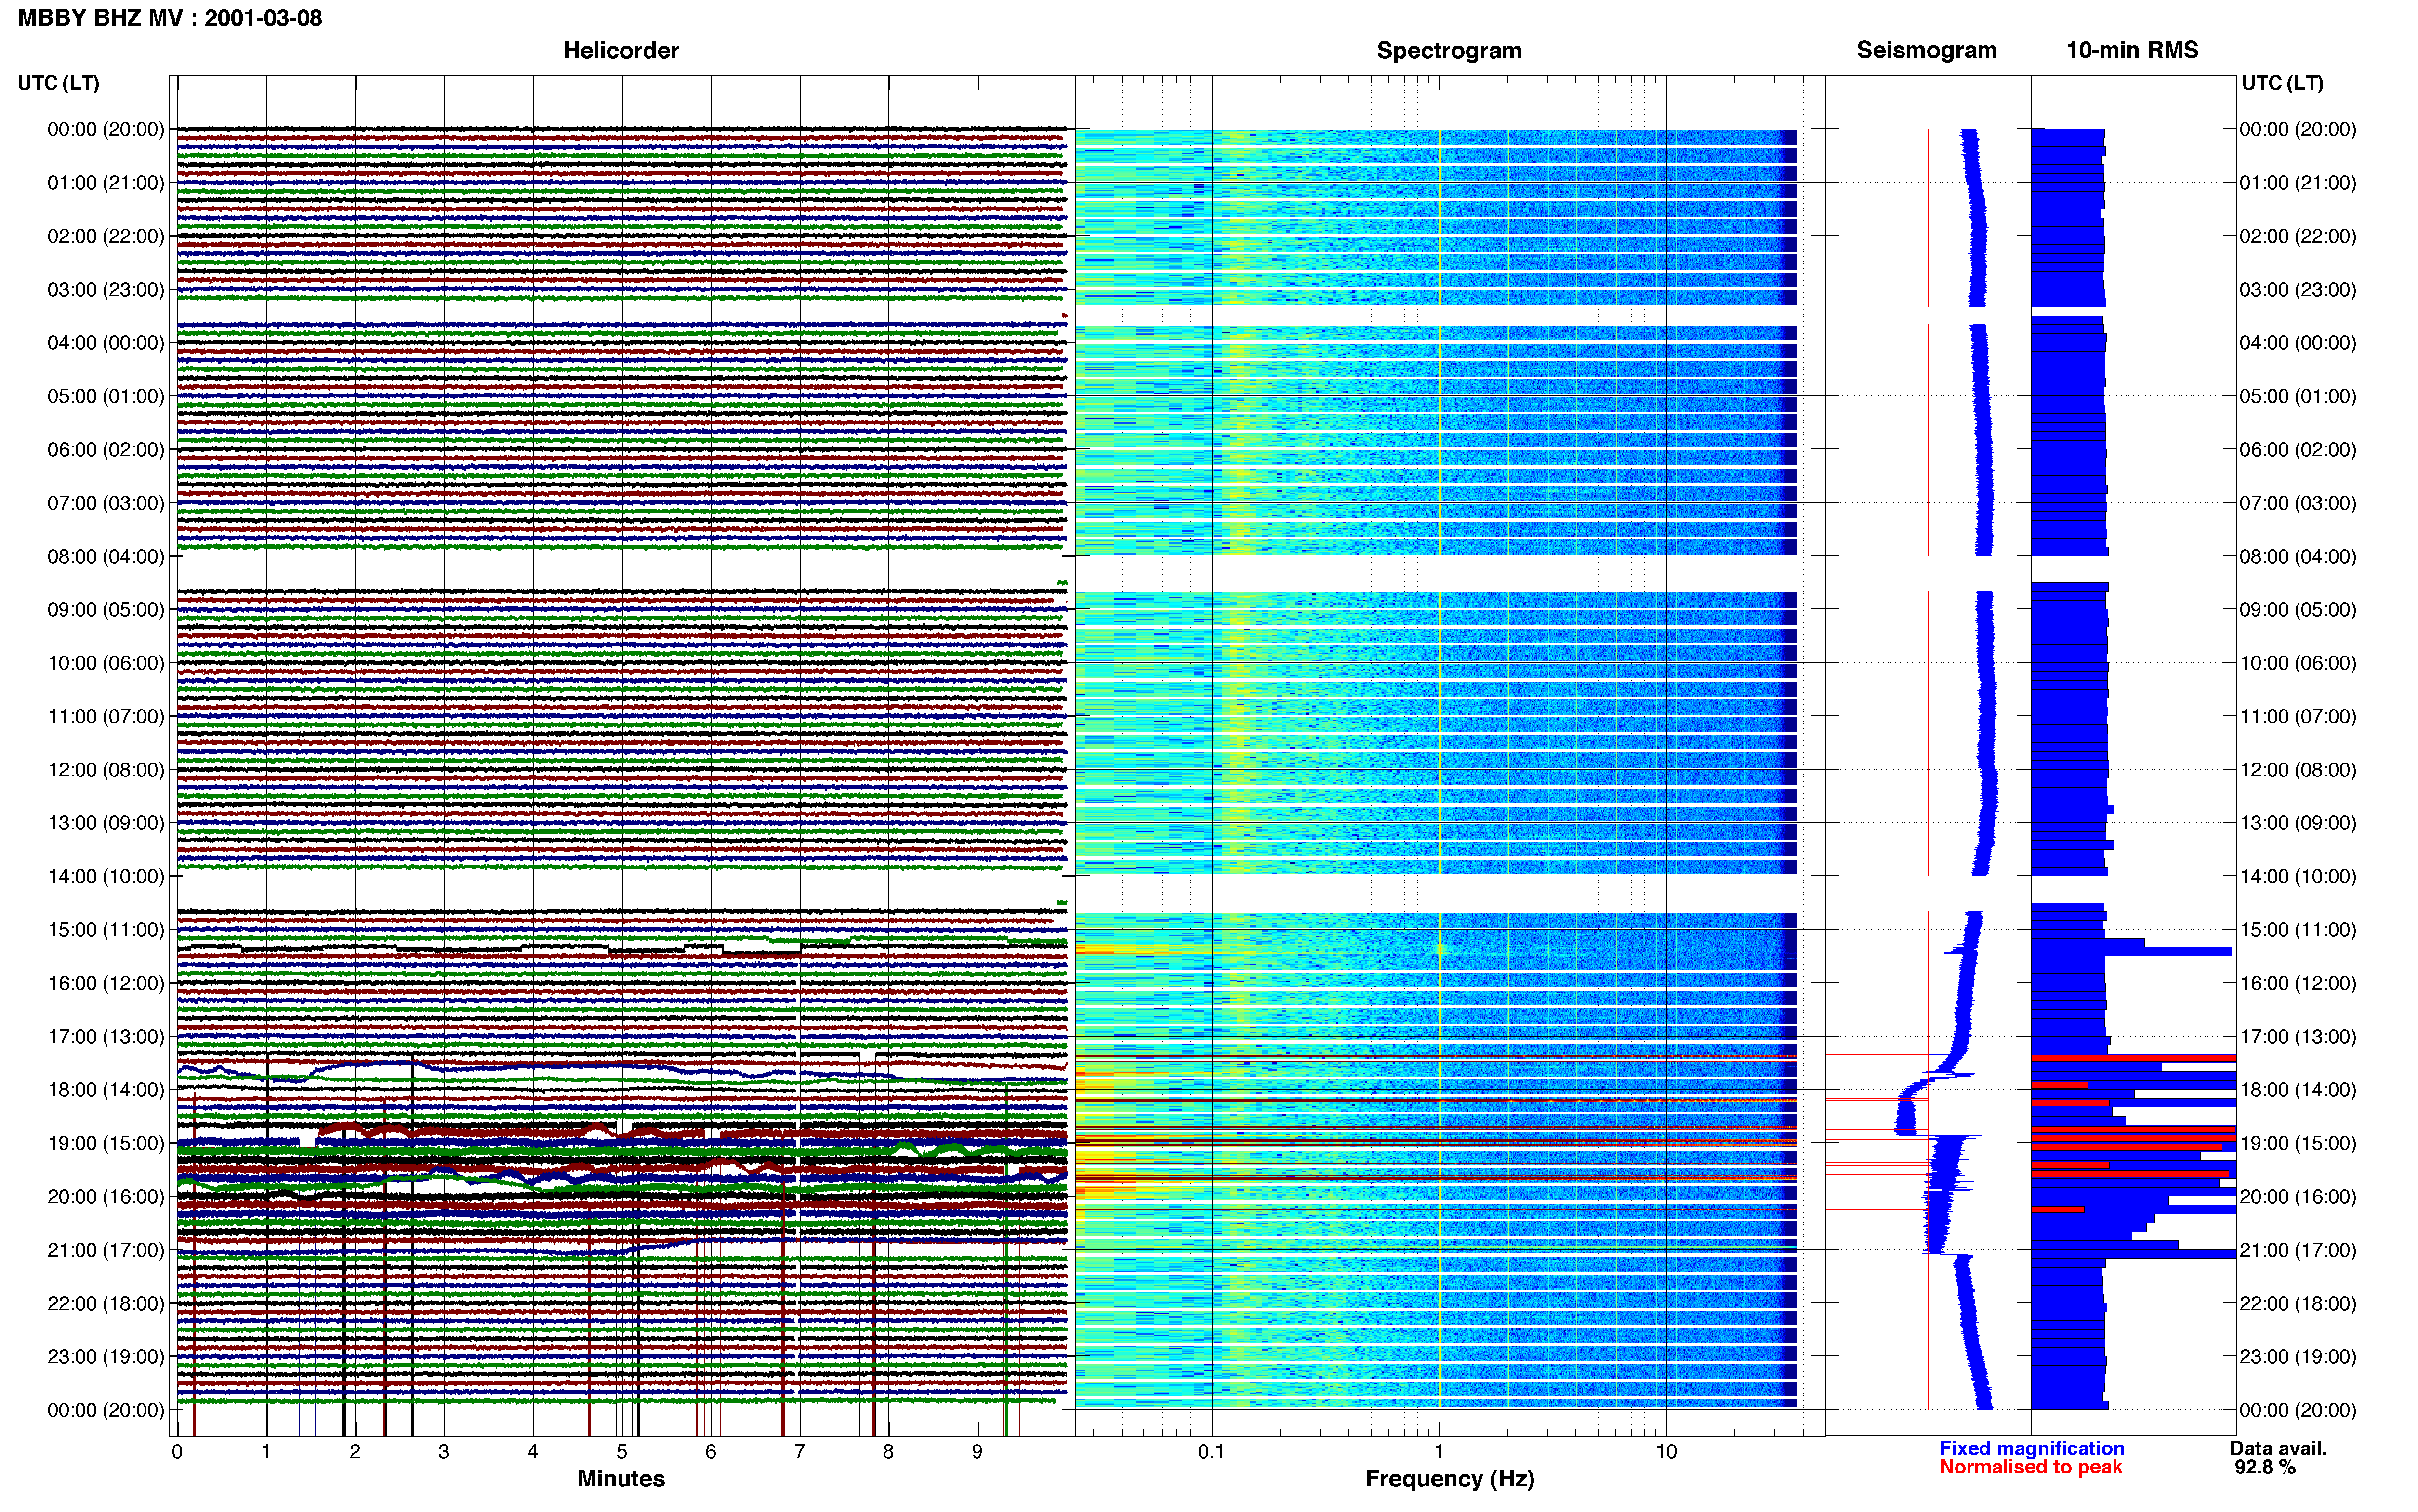2418x1512 pixels.
Task: Click tick "8" on the Minutes axis
Action: [888, 1452]
